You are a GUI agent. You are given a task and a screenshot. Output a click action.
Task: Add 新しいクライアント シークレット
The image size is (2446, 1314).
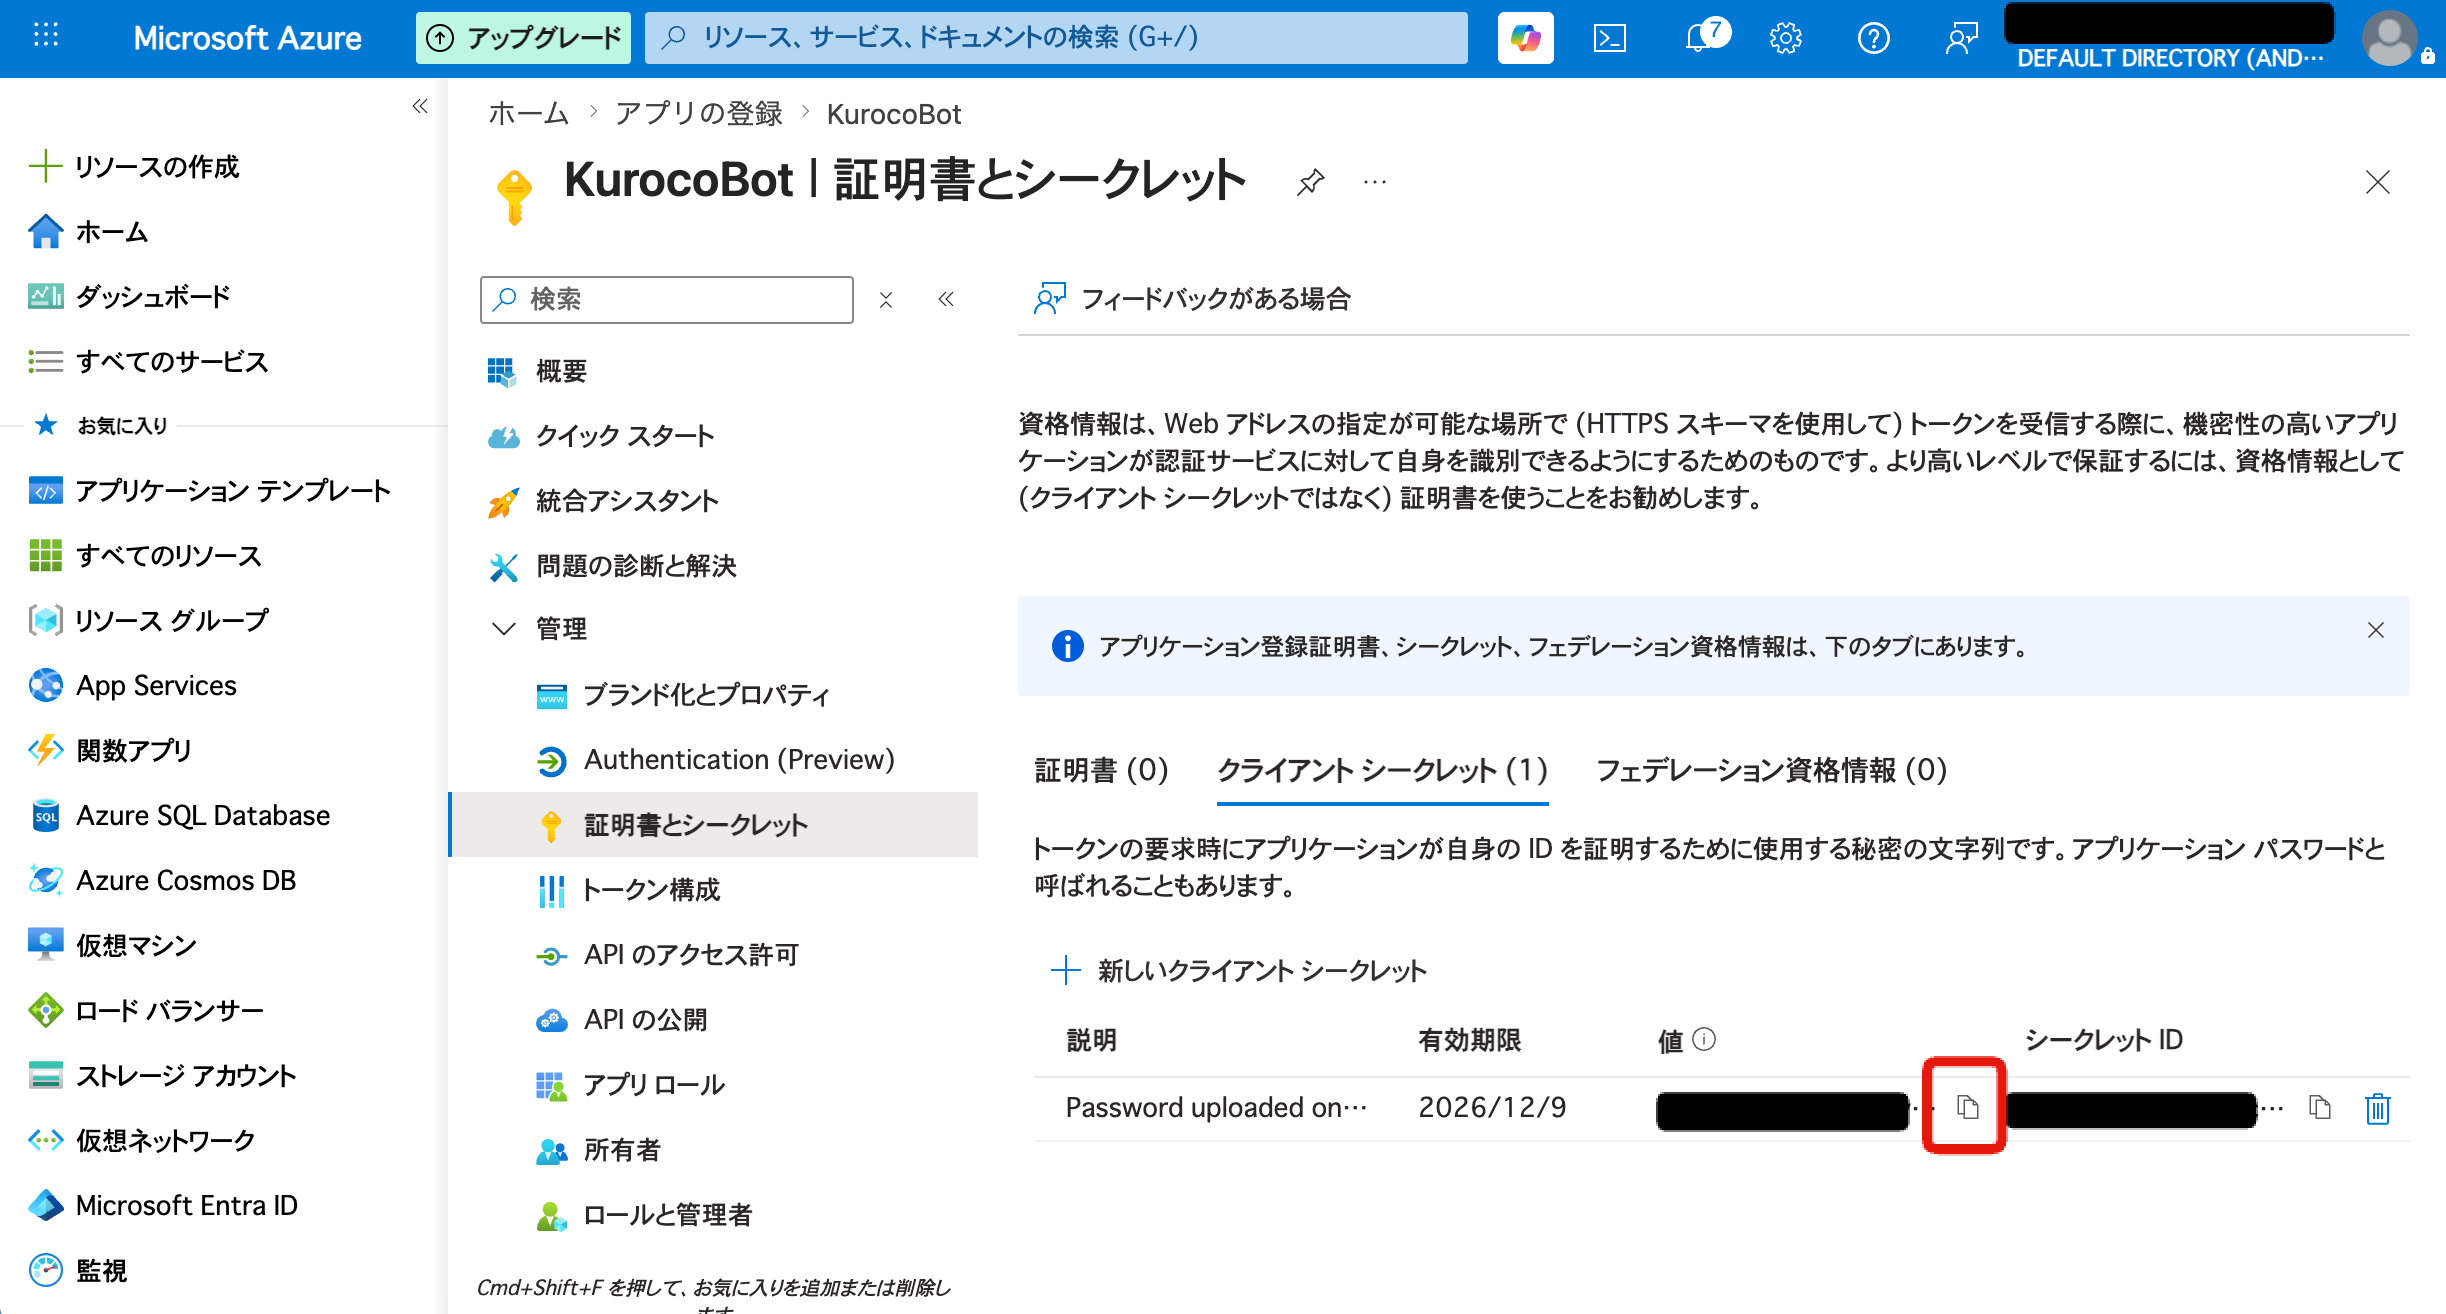point(1239,970)
